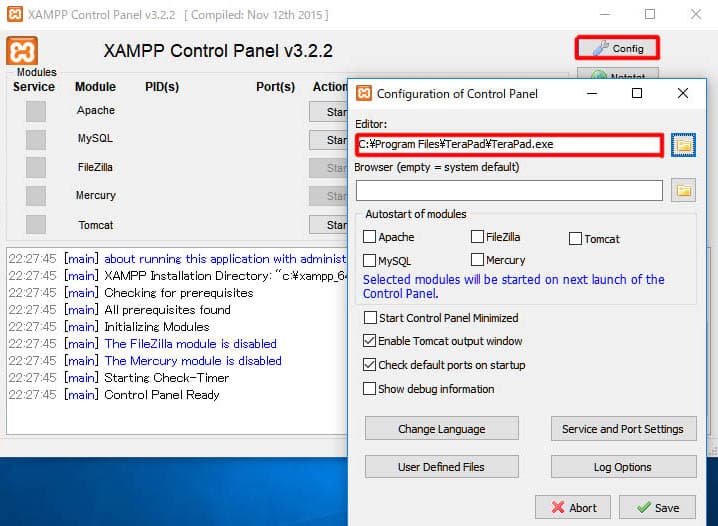This screenshot has height=526, width=718.
Task: Enable Apache autostart checkbox
Action: tap(369, 237)
